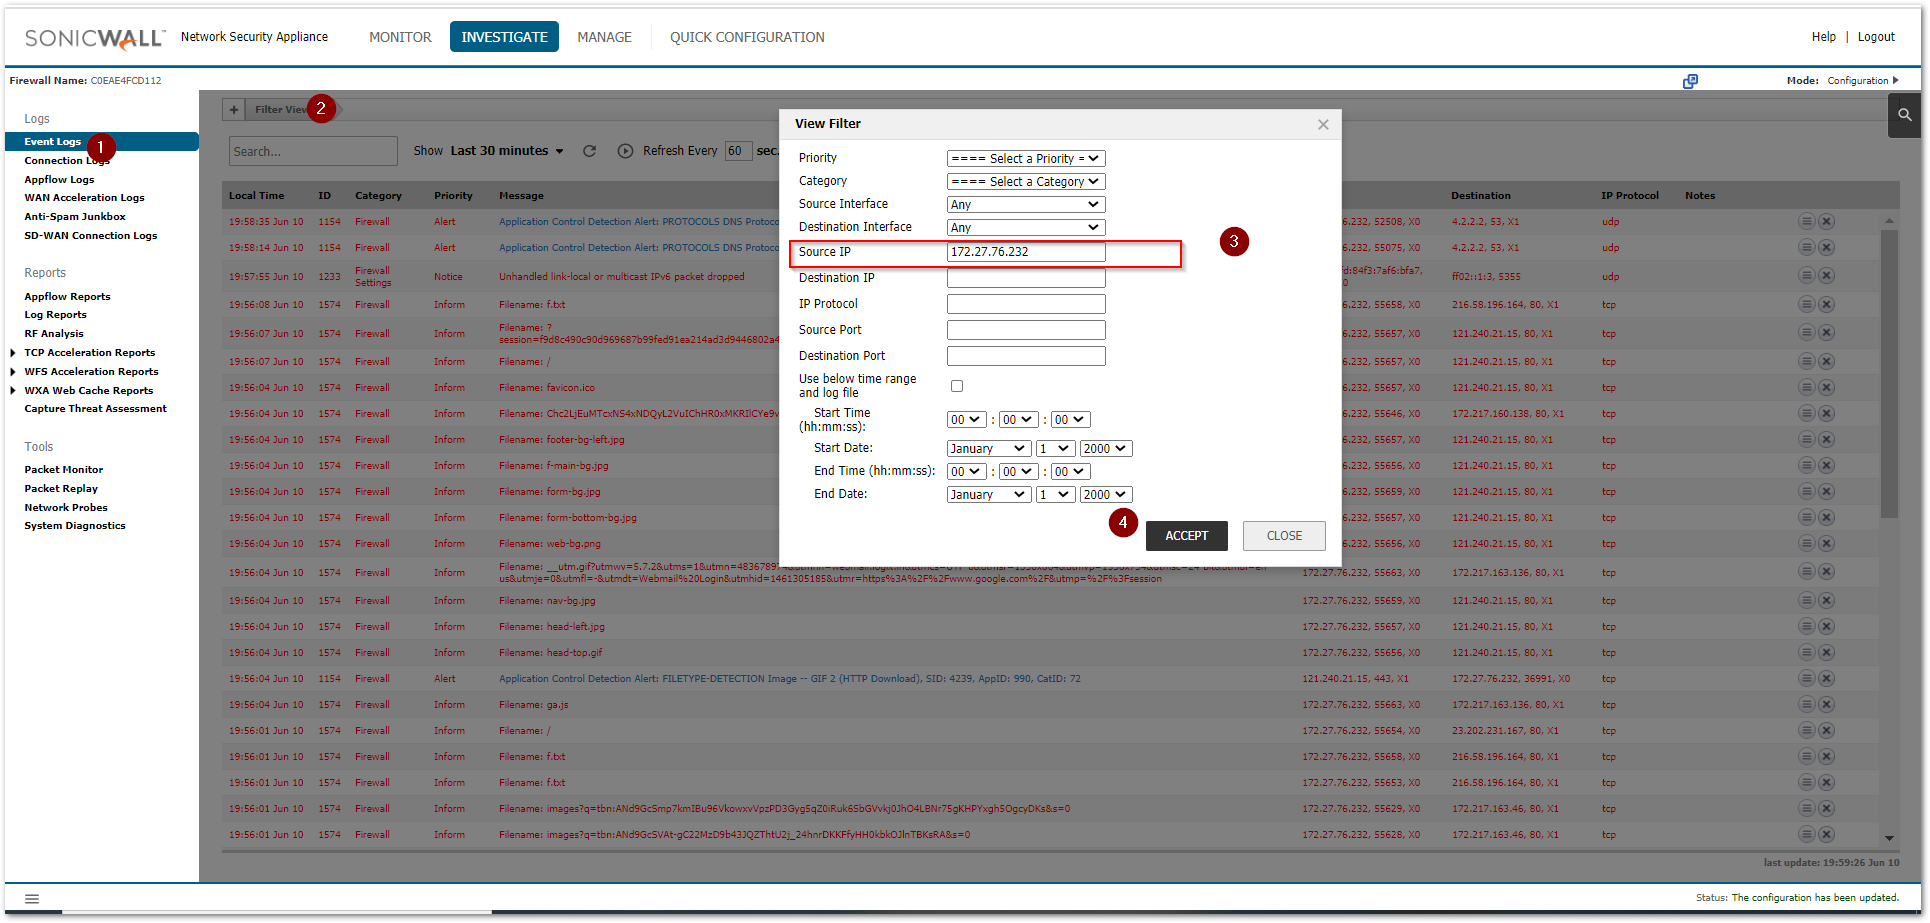
Task: Open details icon for favicon.ico row
Action: click(1807, 387)
